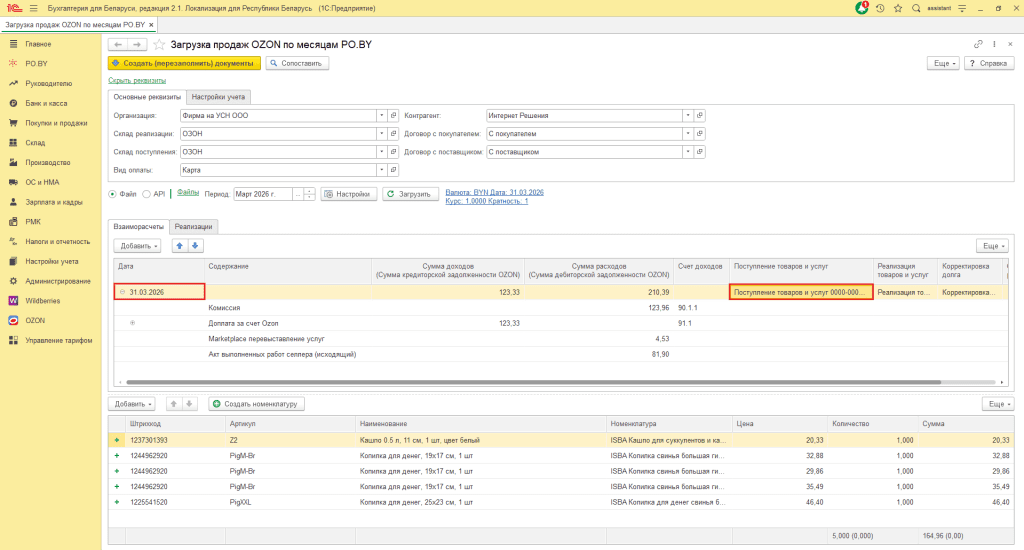Open Руководителю sidebar section
This screenshot has width=1024, height=550.
point(48,84)
